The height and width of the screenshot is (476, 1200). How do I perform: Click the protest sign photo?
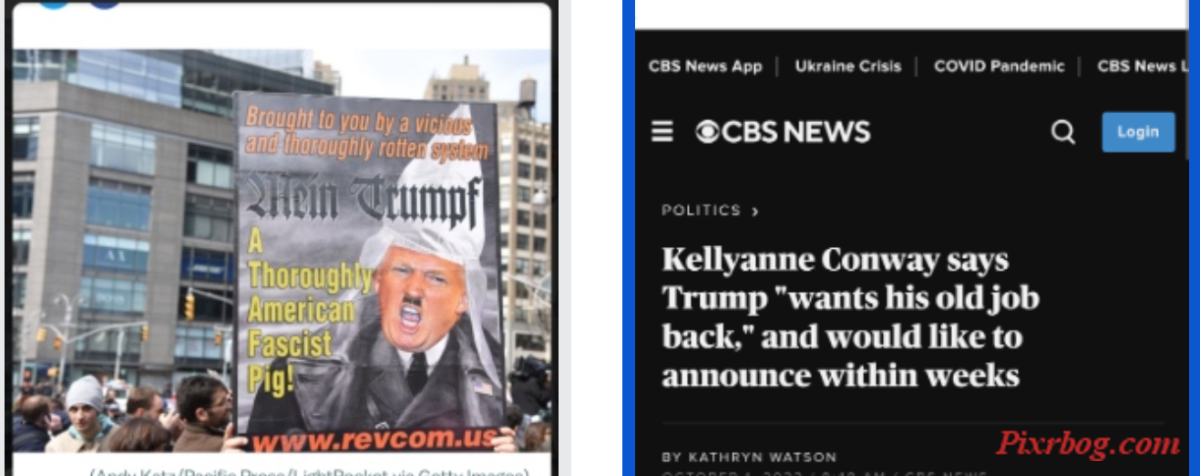point(281,250)
